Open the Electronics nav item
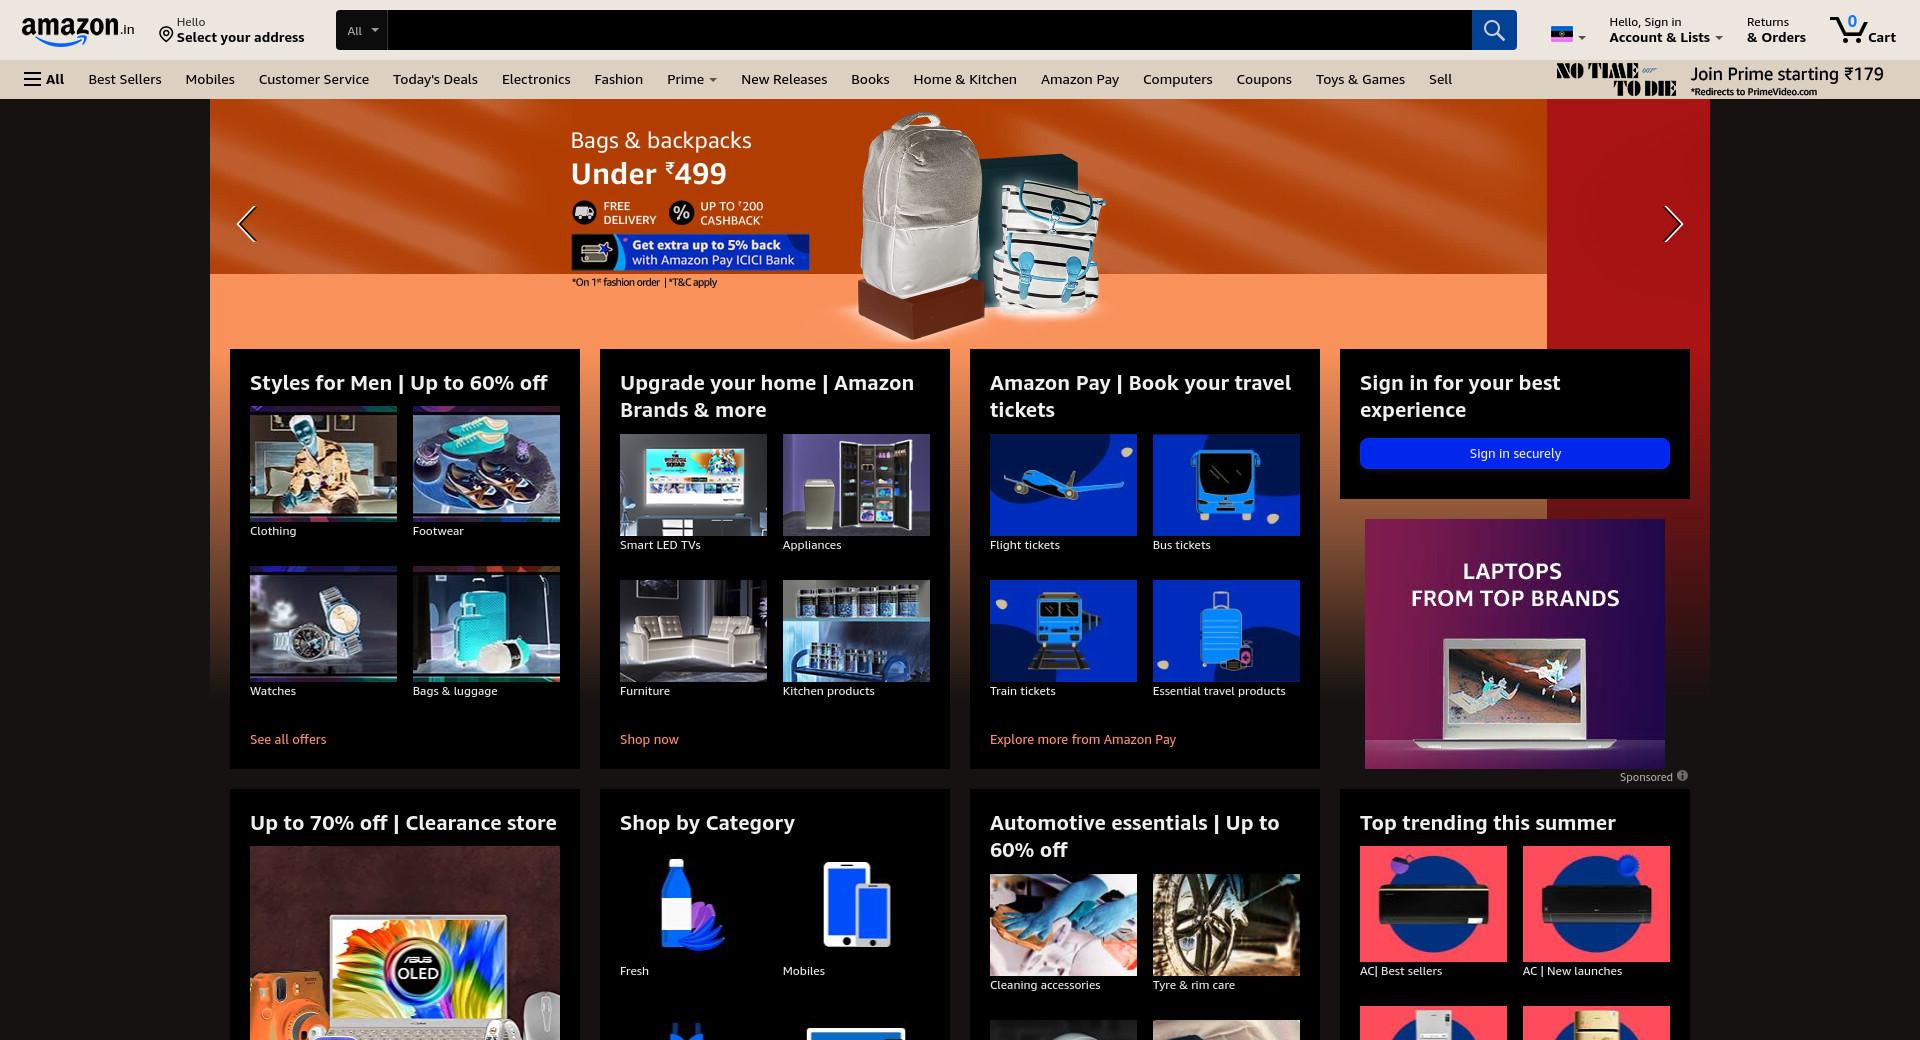 click(536, 79)
